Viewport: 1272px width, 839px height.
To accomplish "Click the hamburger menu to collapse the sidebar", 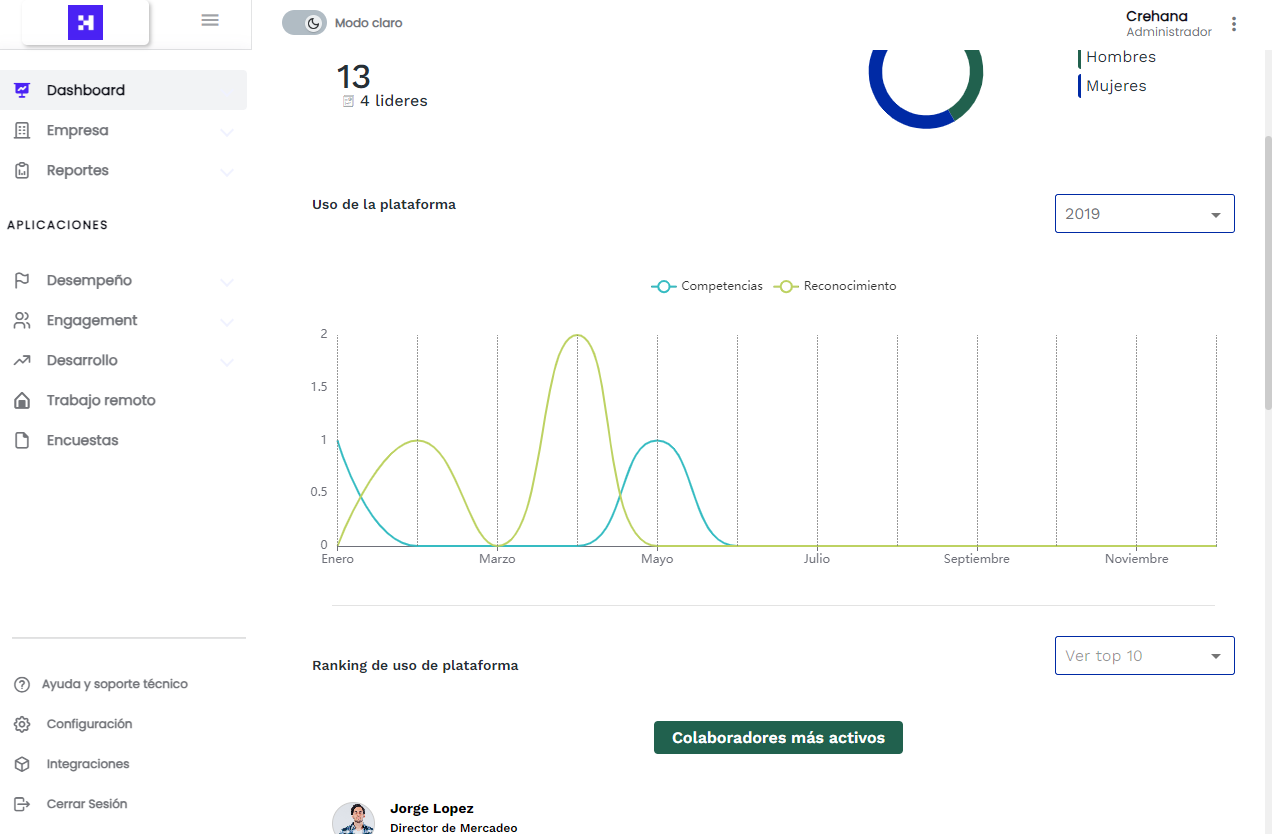I will (x=210, y=19).
